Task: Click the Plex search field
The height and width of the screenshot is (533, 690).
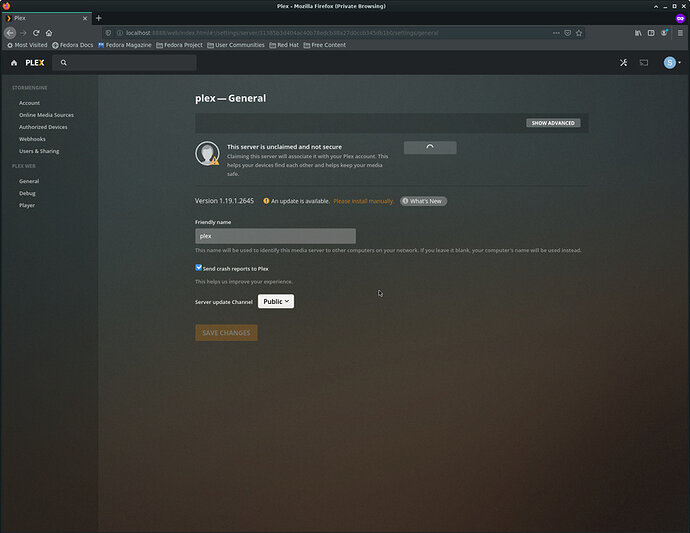Action: (125, 63)
